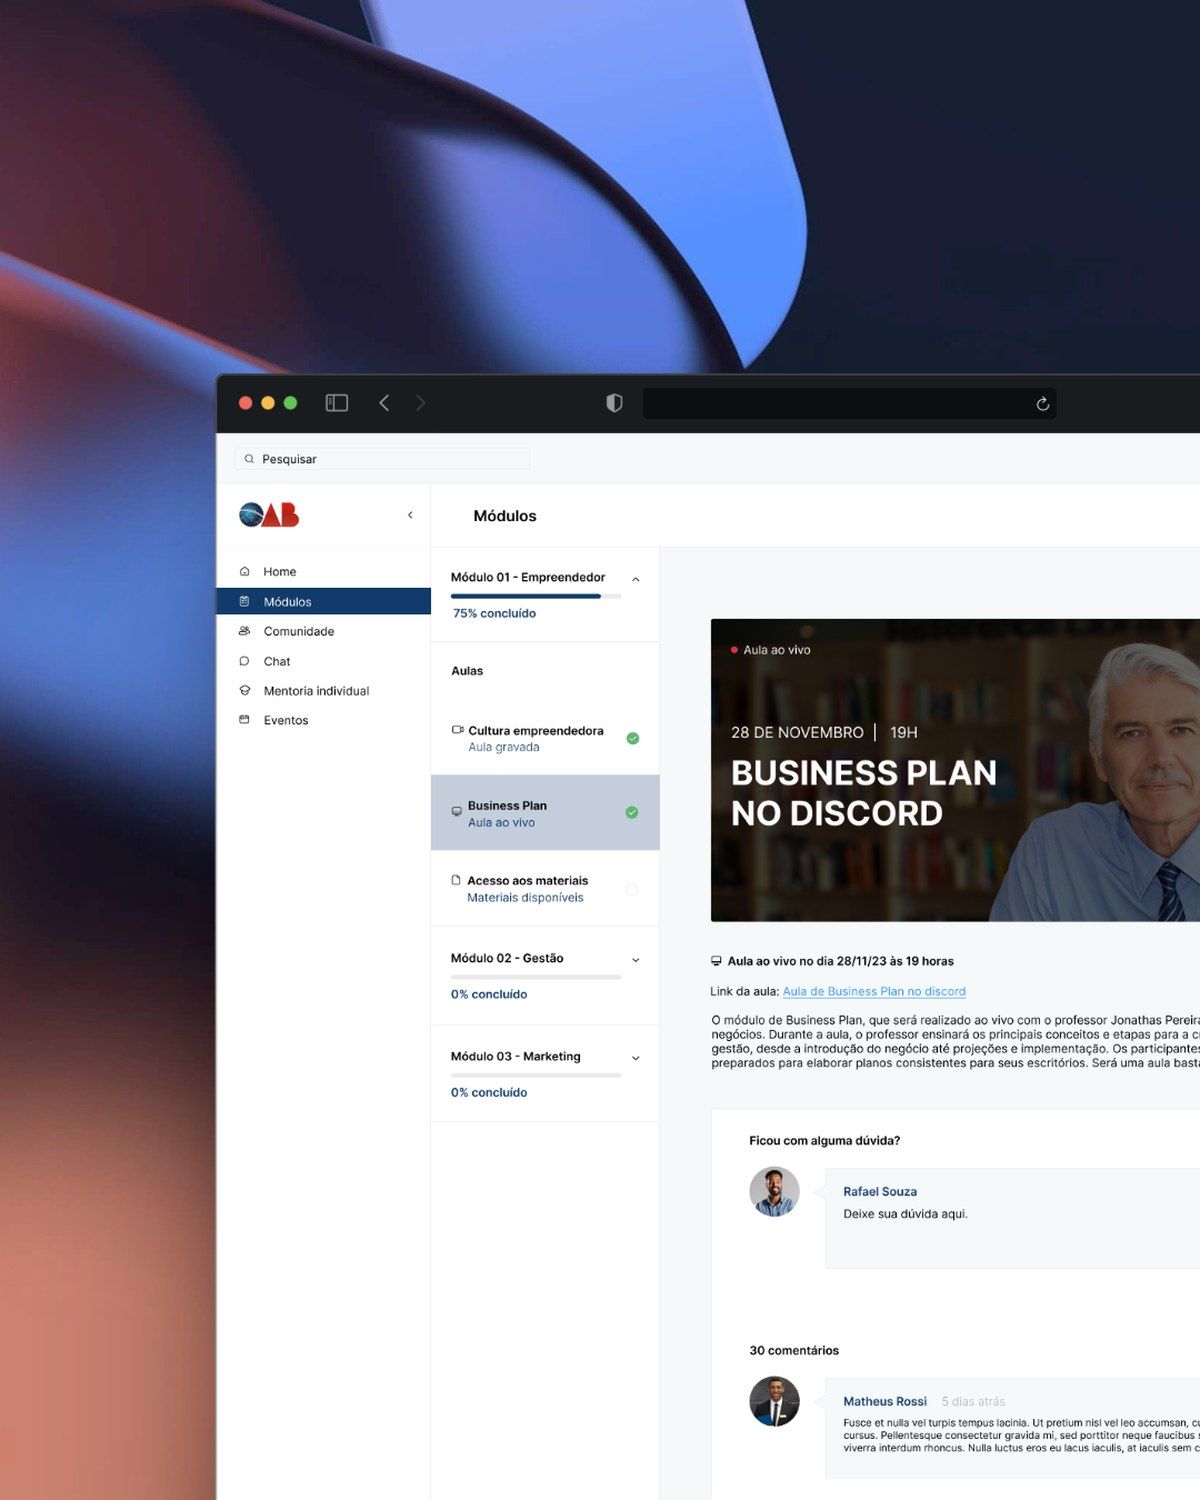Mark Acesso aos materiais as completed
The height and width of the screenshot is (1500, 1200).
(x=632, y=889)
